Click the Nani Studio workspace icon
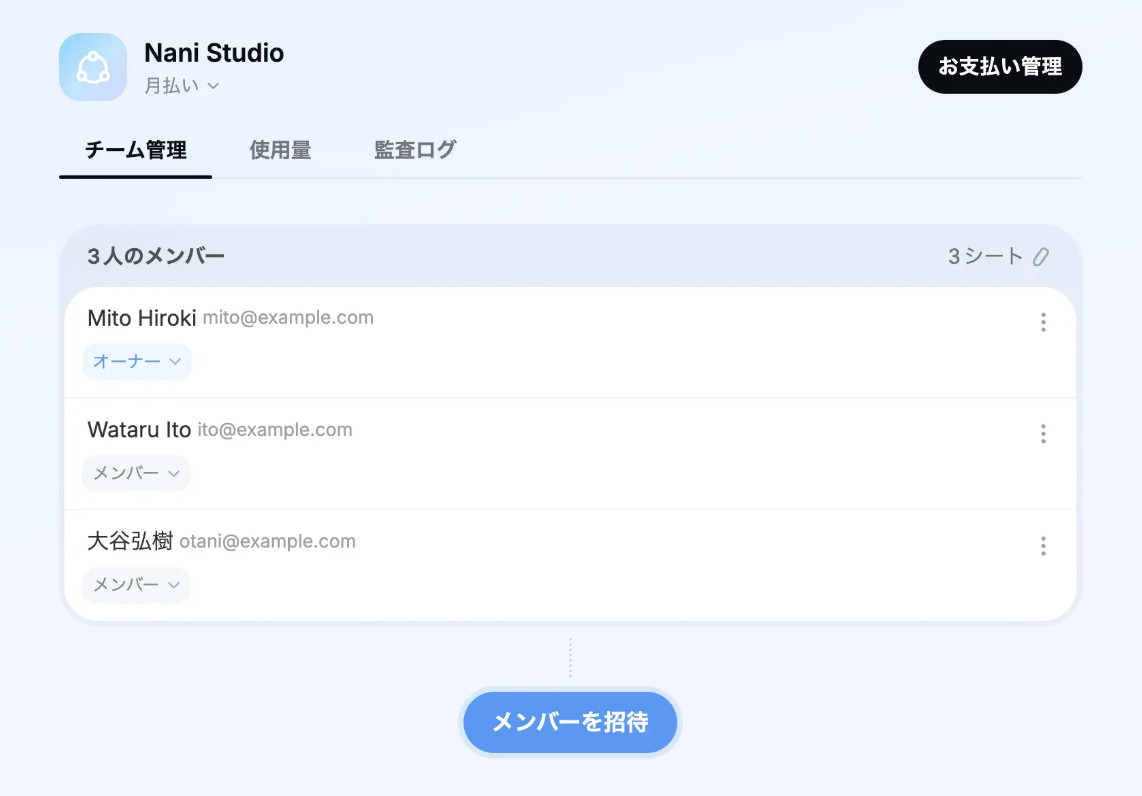The height and width of the screenshot is (796, 1142). [92, 66]
